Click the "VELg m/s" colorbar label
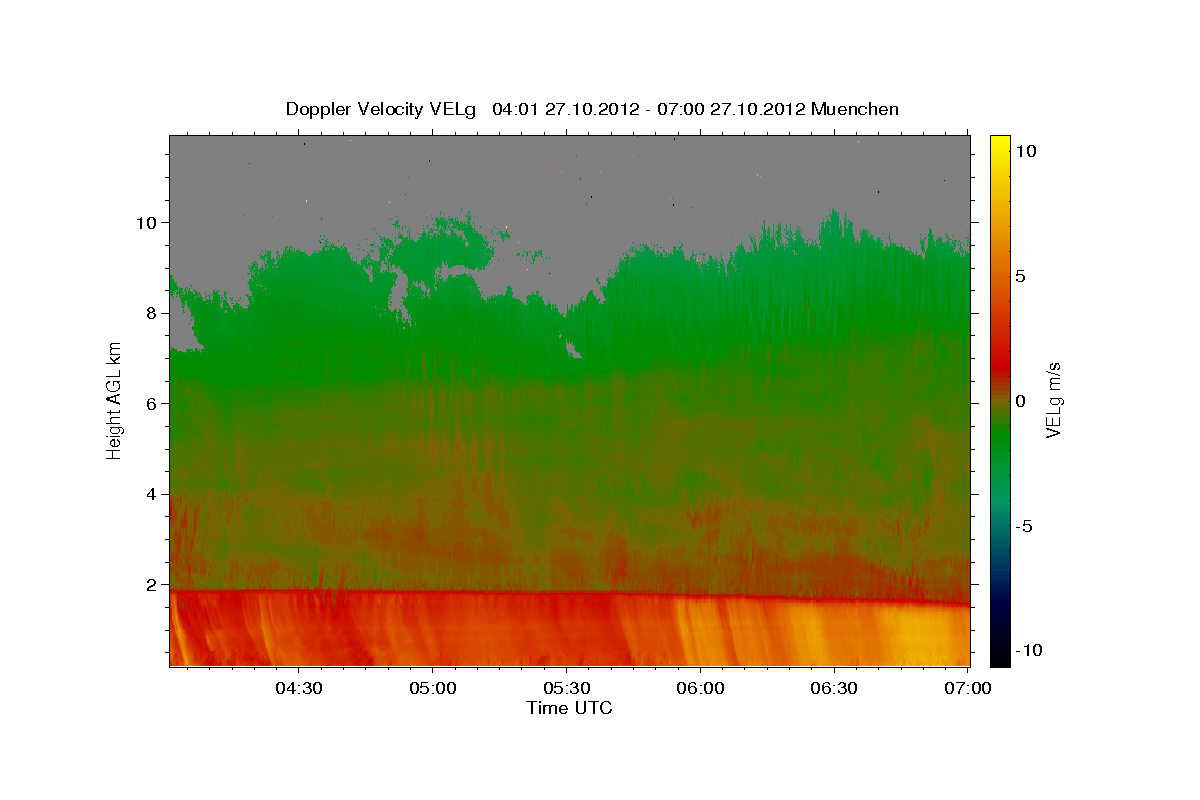The height and width of the screenshot is (800, 1200). click(x=1053, y=400)
